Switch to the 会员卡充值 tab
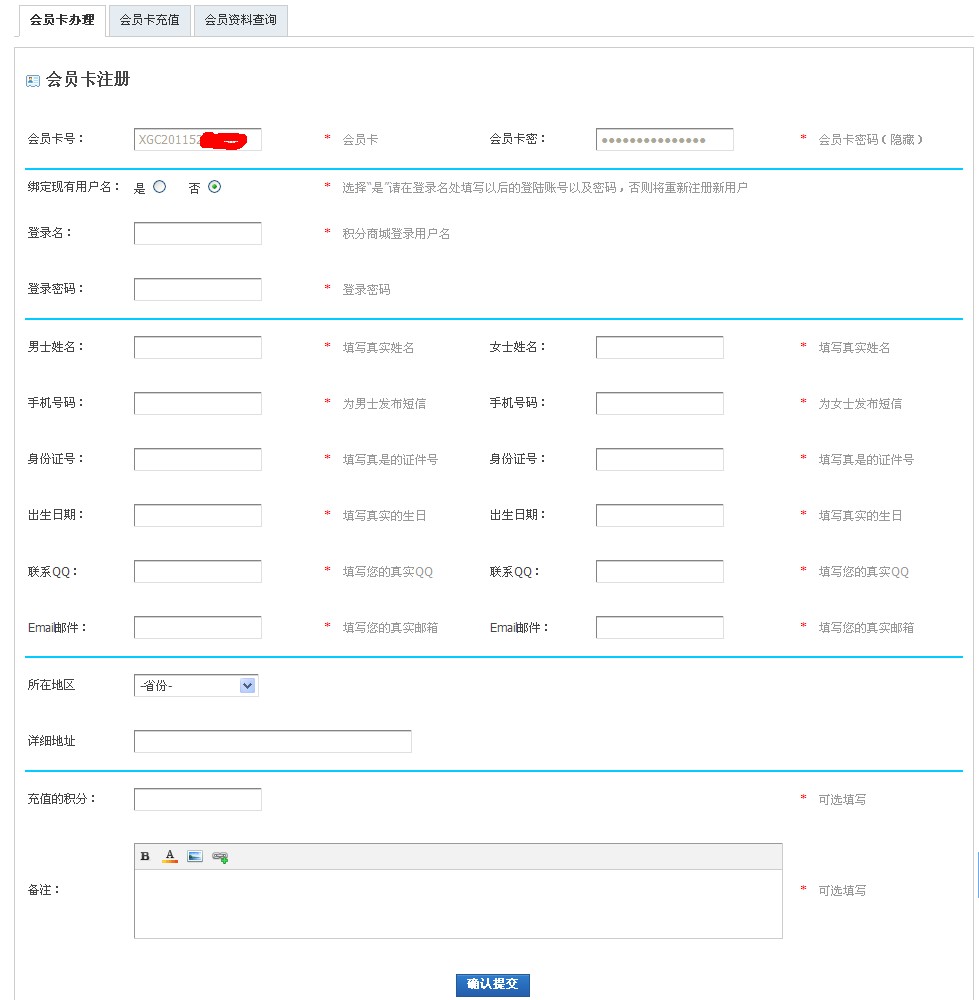979x1000 pixels. [148, 20]
